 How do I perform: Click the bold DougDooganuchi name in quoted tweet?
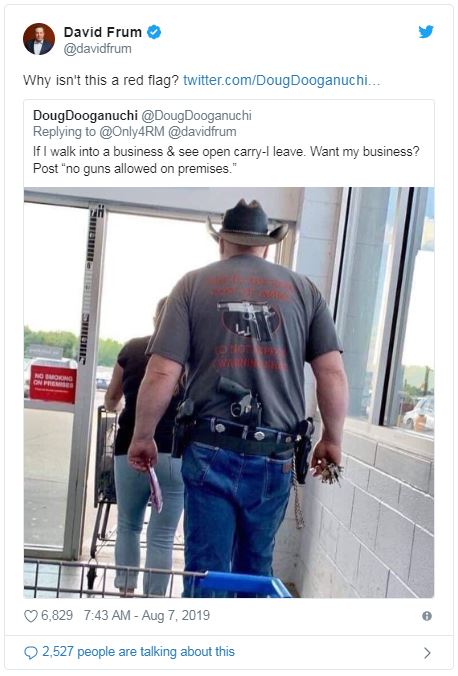pyautogui.click(x=85, y=116)
